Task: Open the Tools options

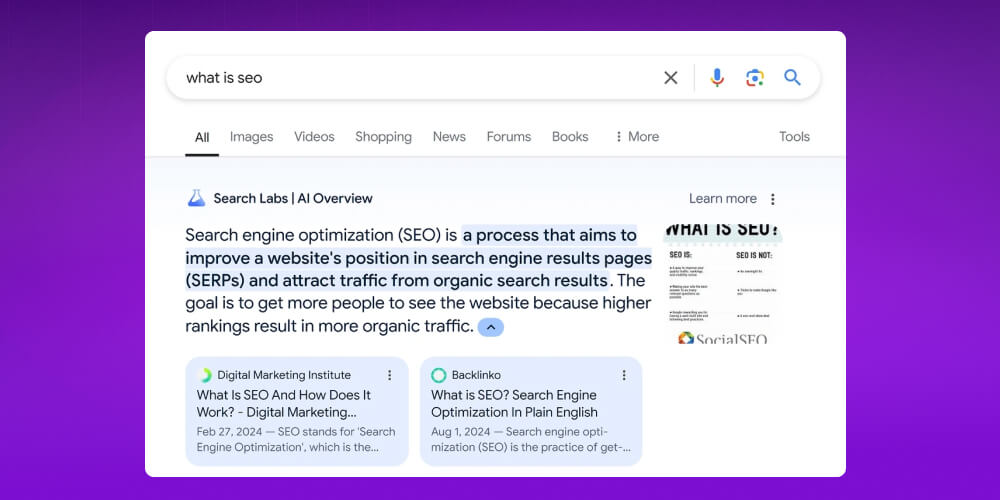Action: 794,137
